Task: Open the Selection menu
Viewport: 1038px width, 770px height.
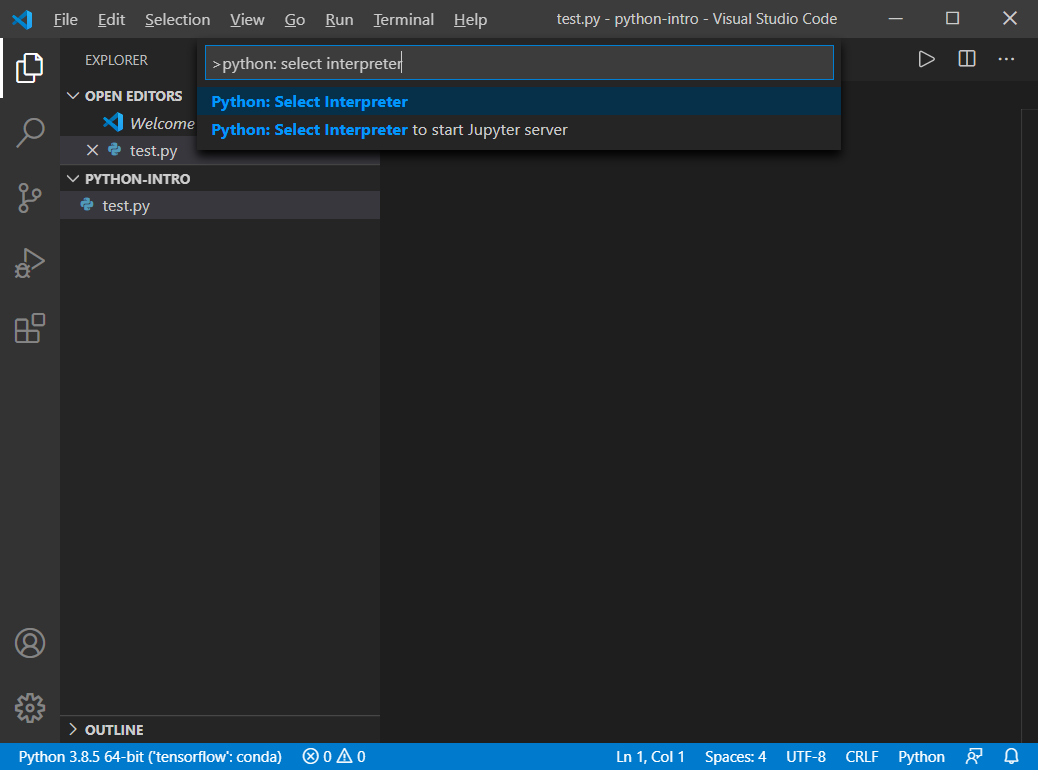Action: 177,19
